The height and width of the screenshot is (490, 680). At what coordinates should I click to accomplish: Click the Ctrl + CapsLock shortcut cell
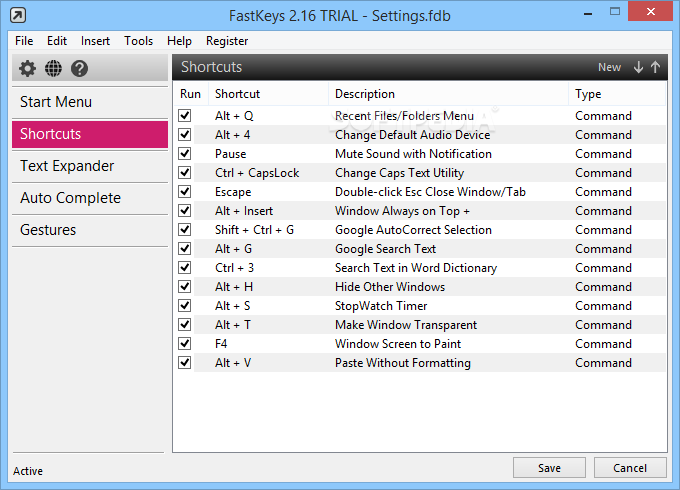257,173
